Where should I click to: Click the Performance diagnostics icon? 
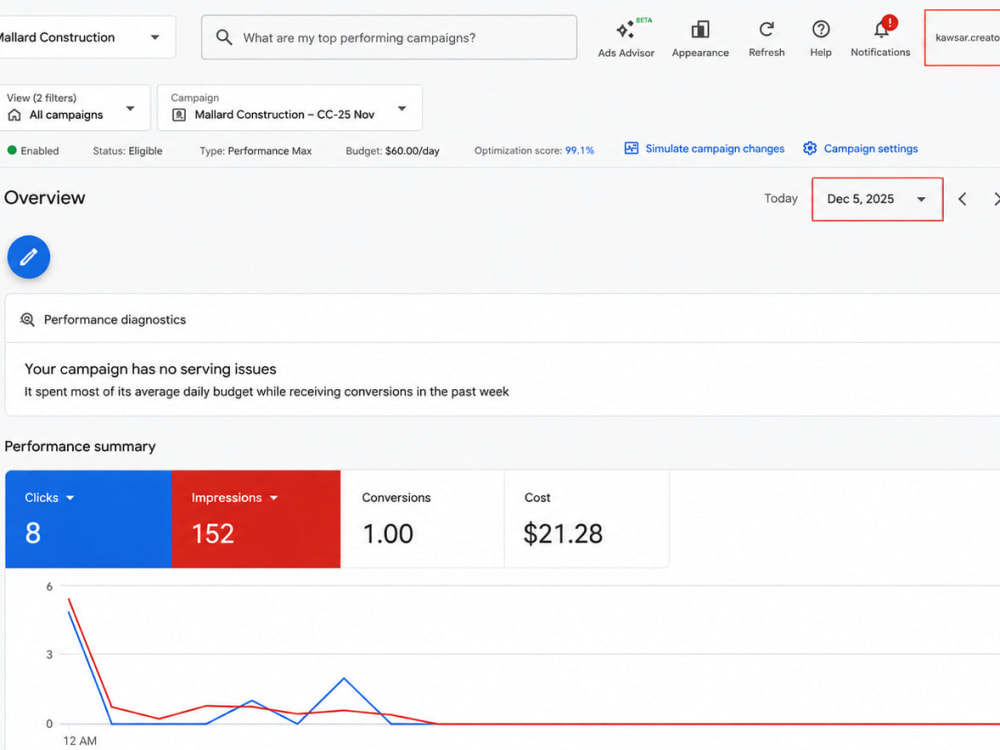coord(27,320)
